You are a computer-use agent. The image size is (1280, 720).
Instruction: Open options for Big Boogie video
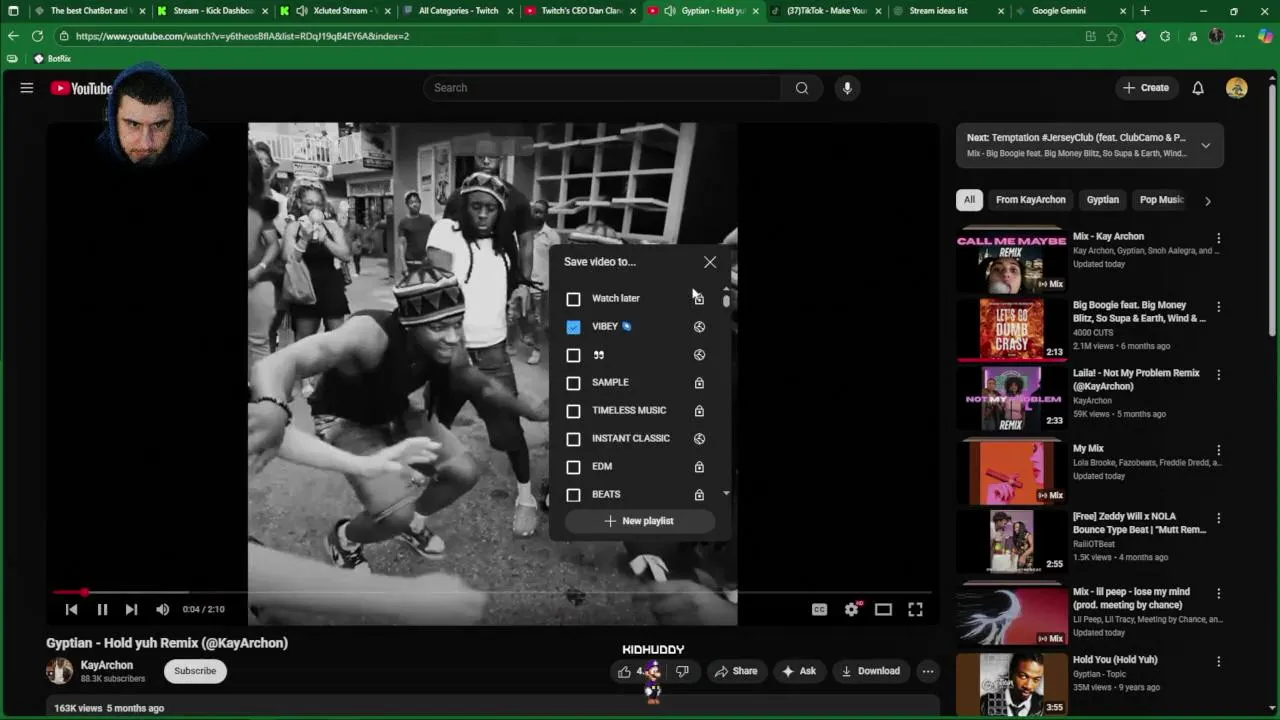click(1218, 307)
